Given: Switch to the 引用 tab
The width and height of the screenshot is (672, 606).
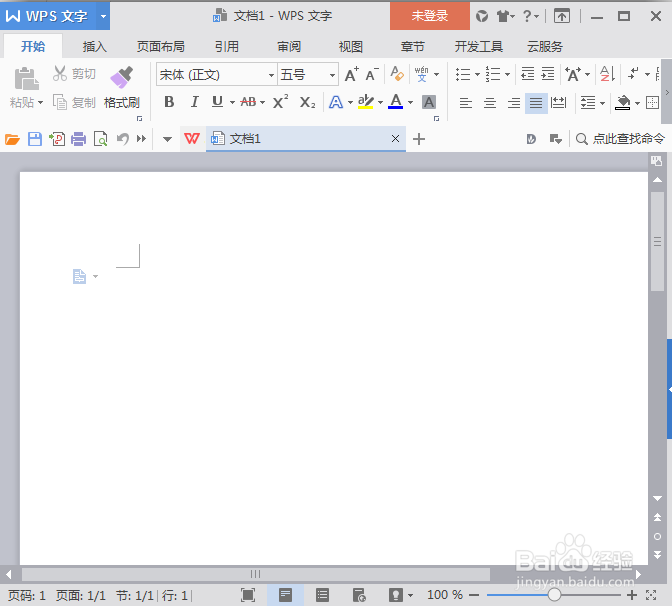Looking at the screenshot, I should click(x=227, y=46).
